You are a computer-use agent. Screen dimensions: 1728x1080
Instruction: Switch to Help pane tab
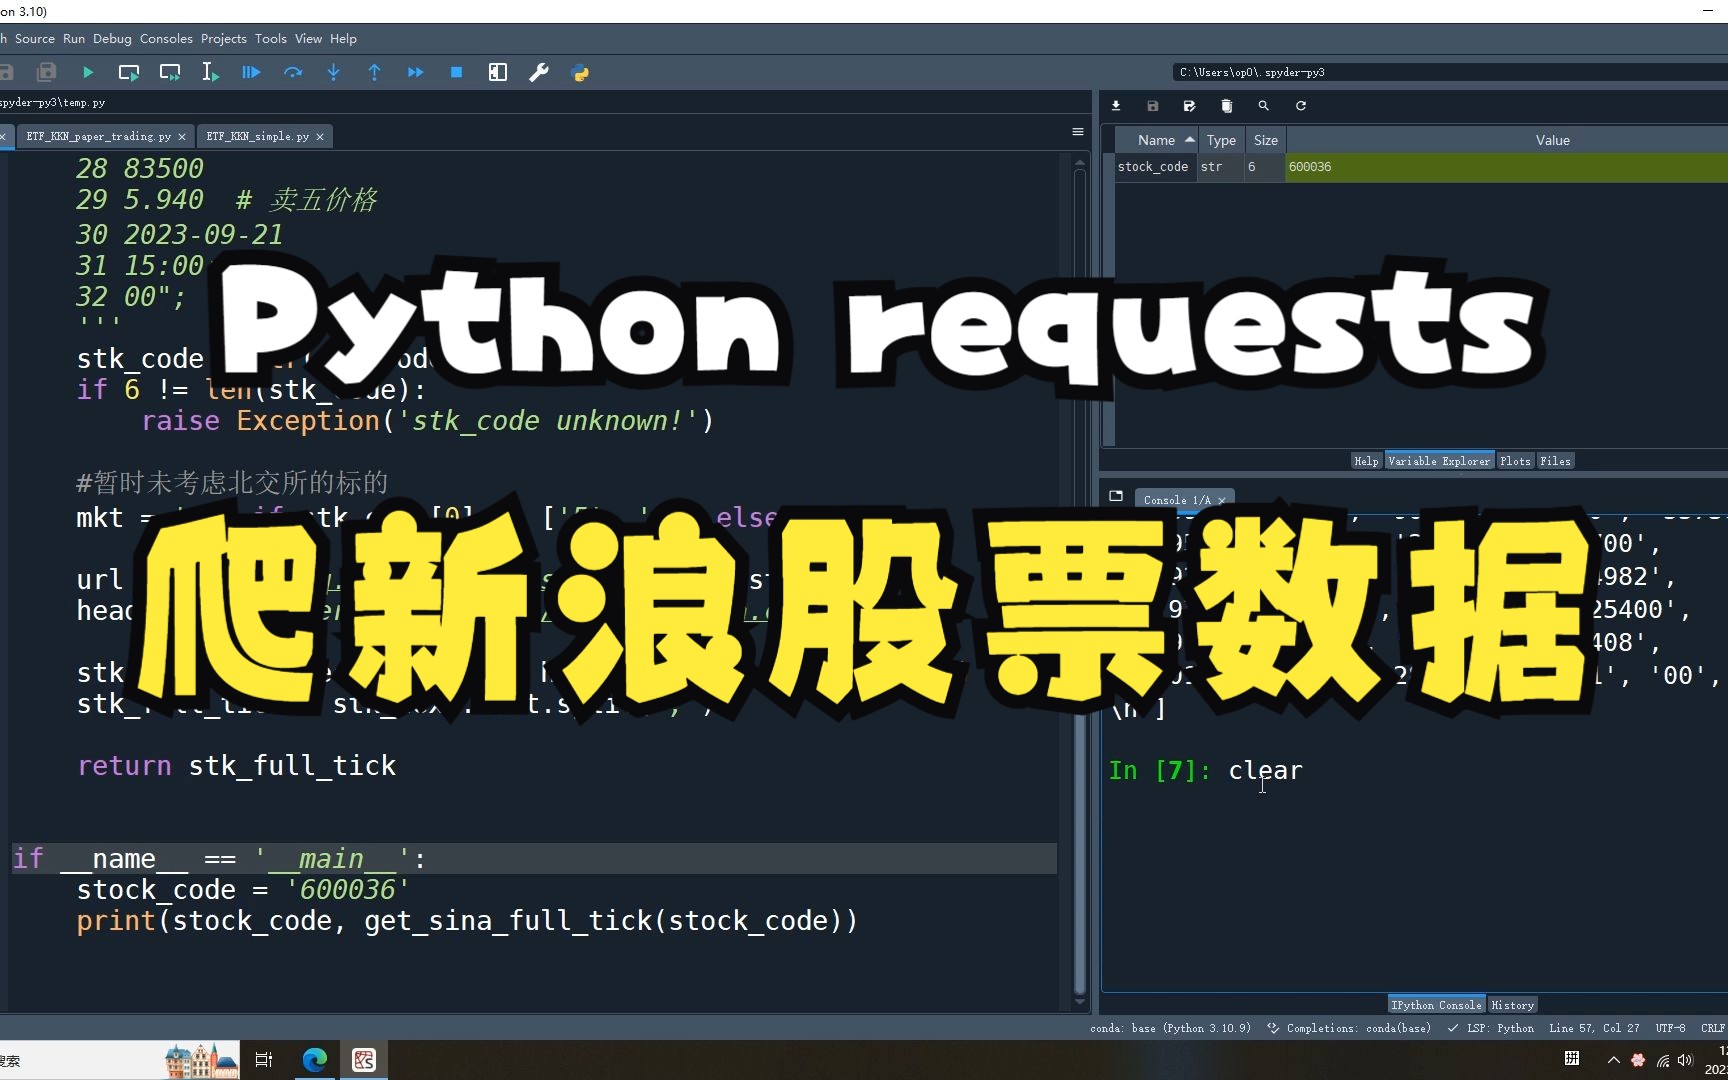click(x=1366, y=461)
